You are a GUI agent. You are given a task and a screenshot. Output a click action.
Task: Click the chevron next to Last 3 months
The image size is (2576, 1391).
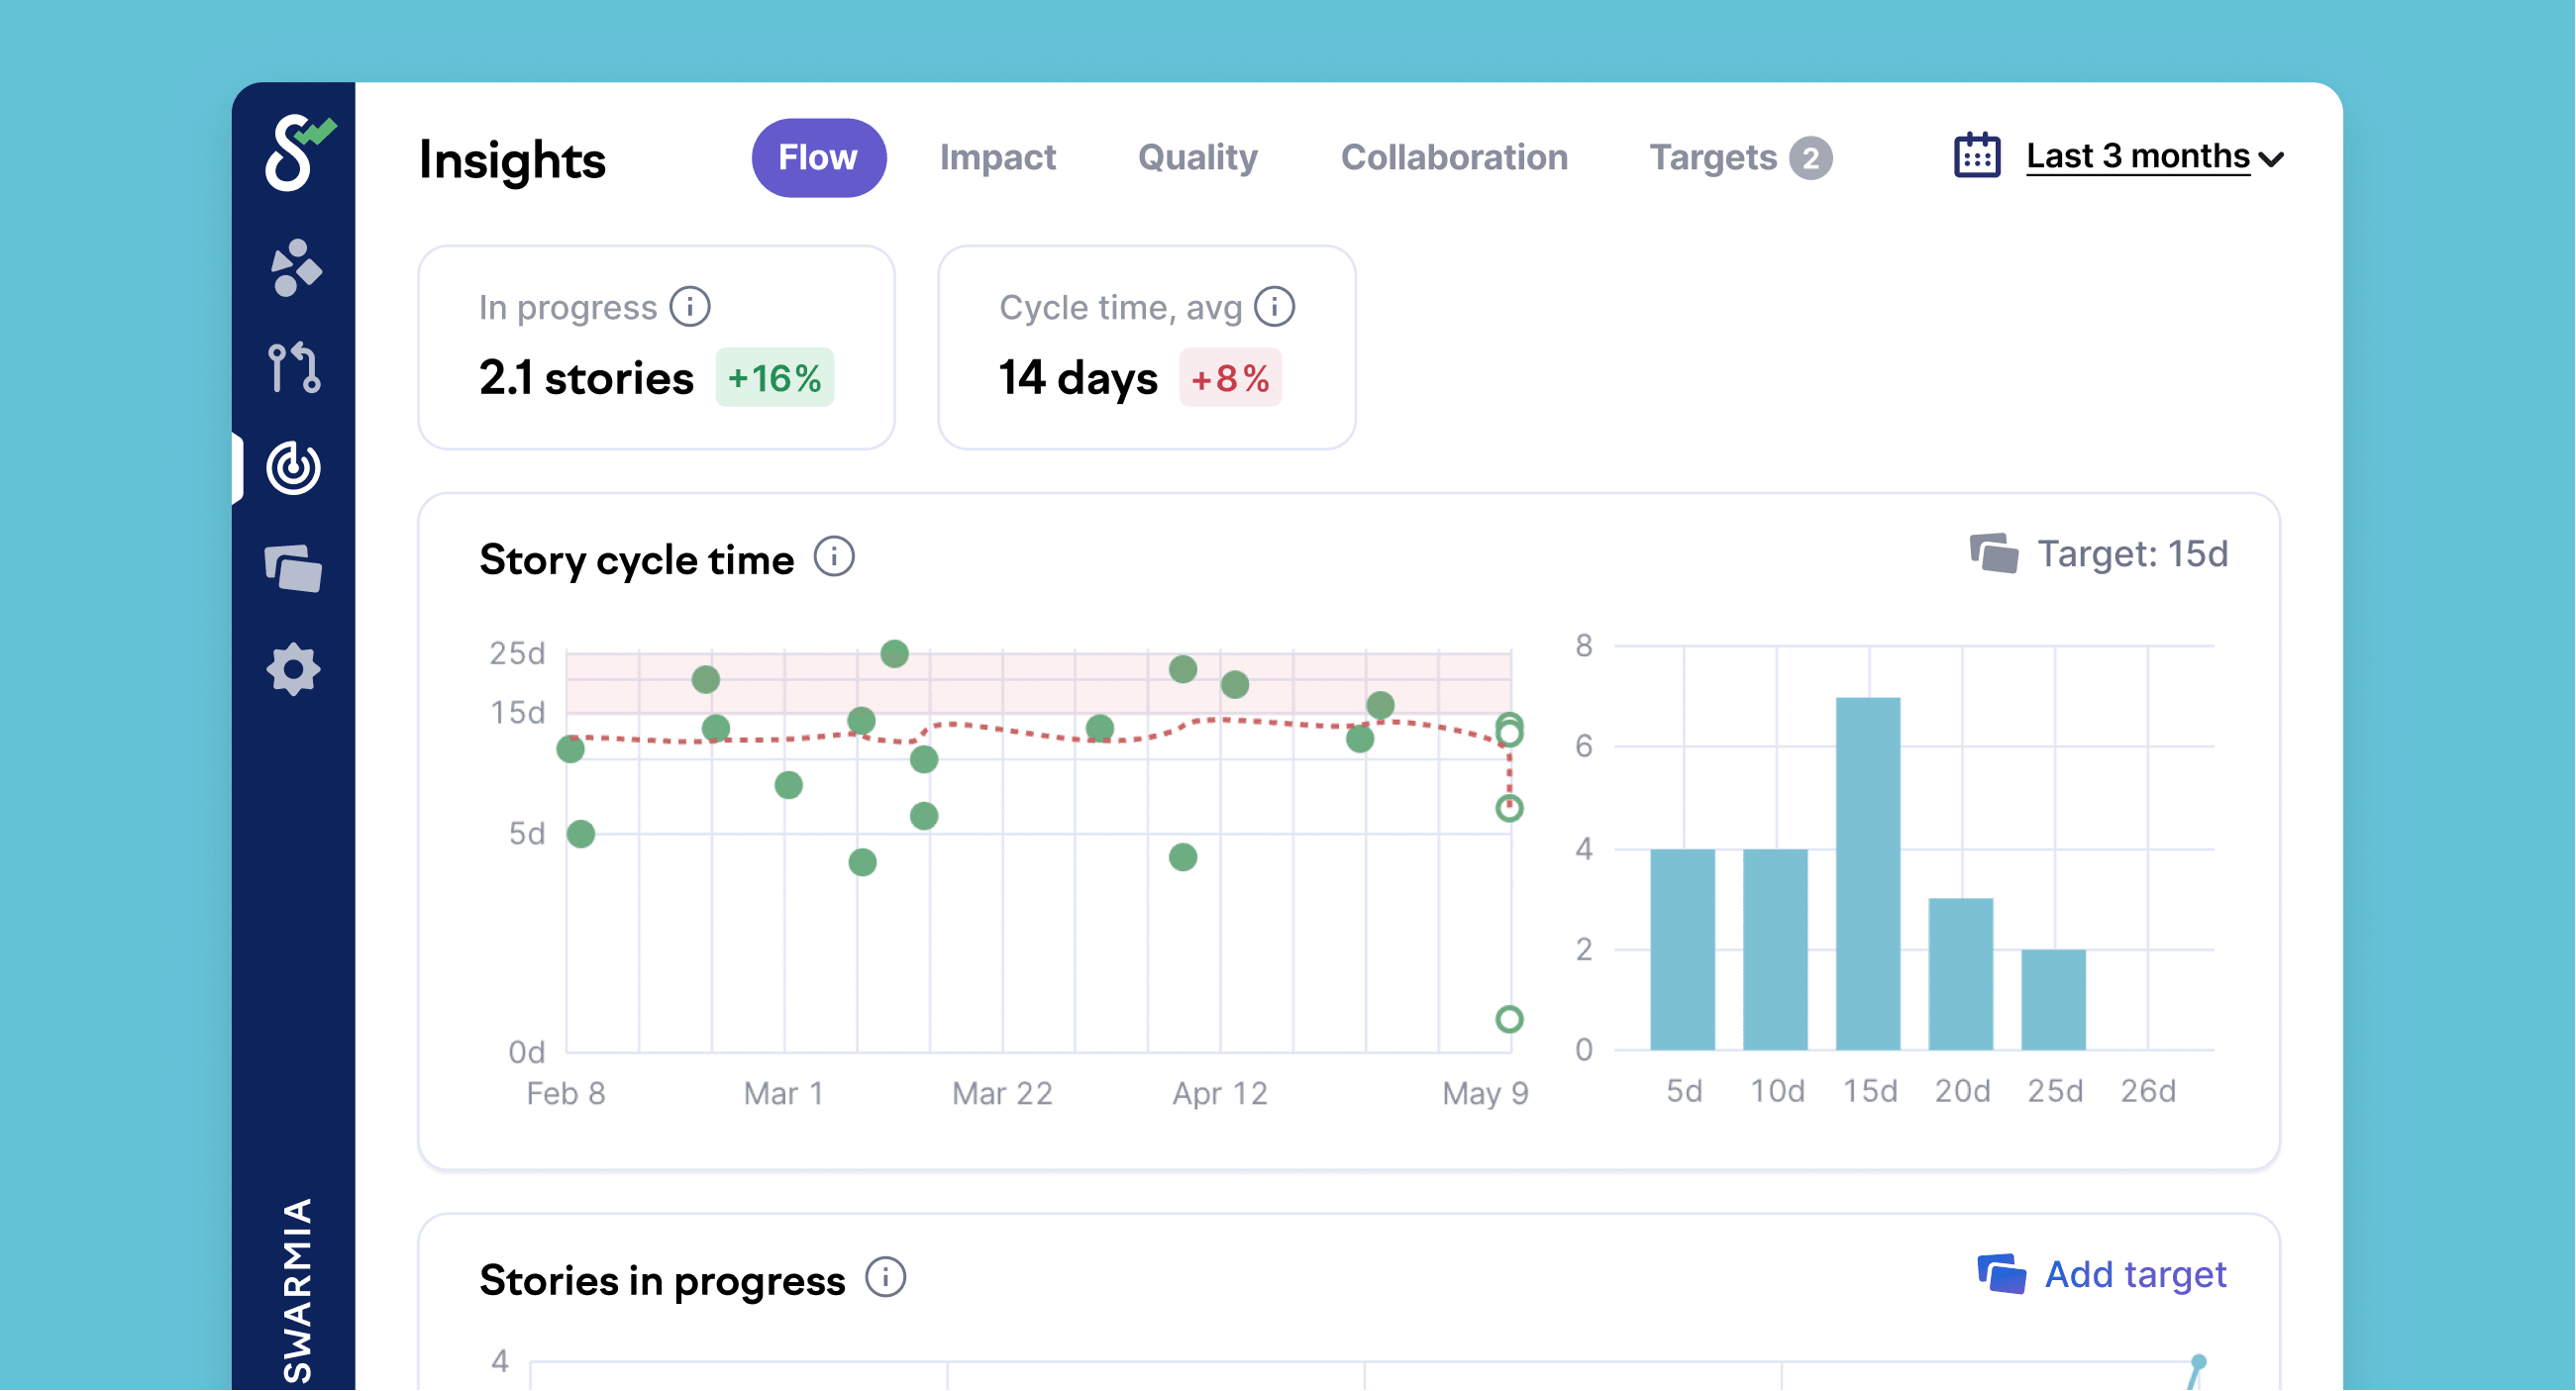[2271, 159]
